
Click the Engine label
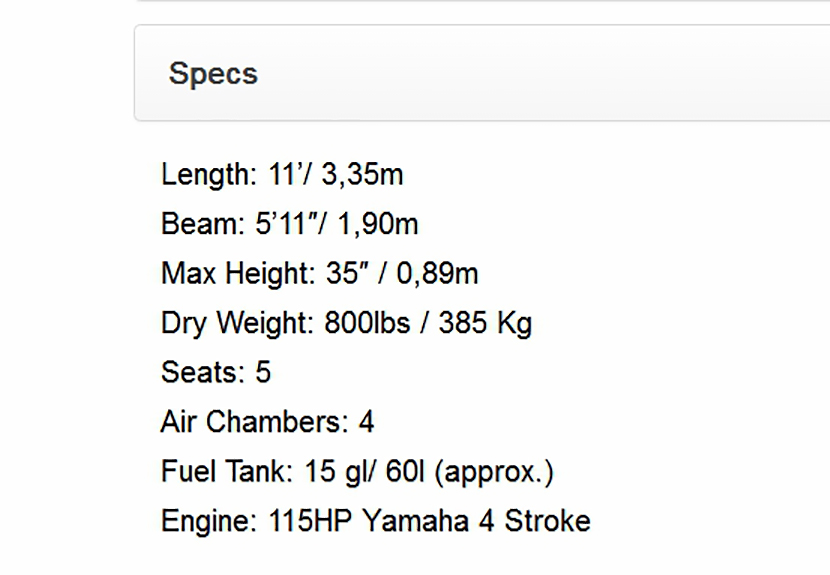point(210,521)
